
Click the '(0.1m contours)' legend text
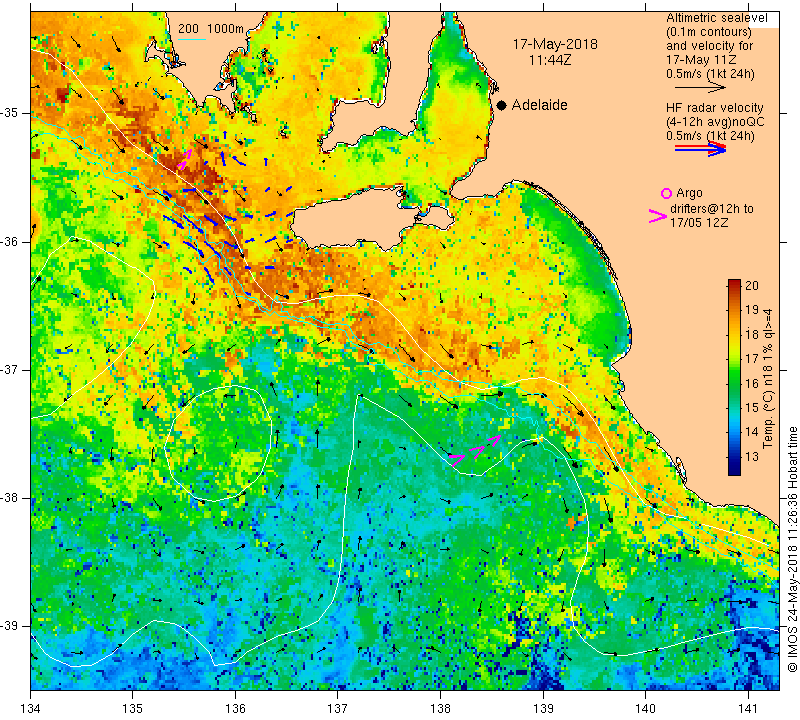click(709, 32)
